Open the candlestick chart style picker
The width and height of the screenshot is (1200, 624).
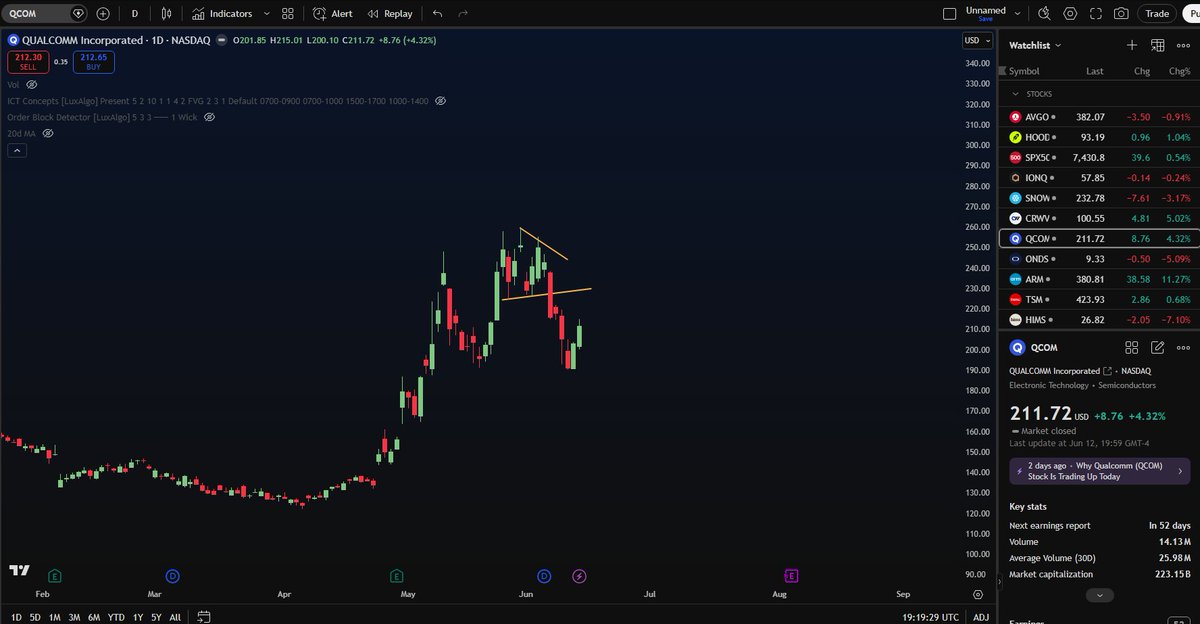tap(166, 14)
